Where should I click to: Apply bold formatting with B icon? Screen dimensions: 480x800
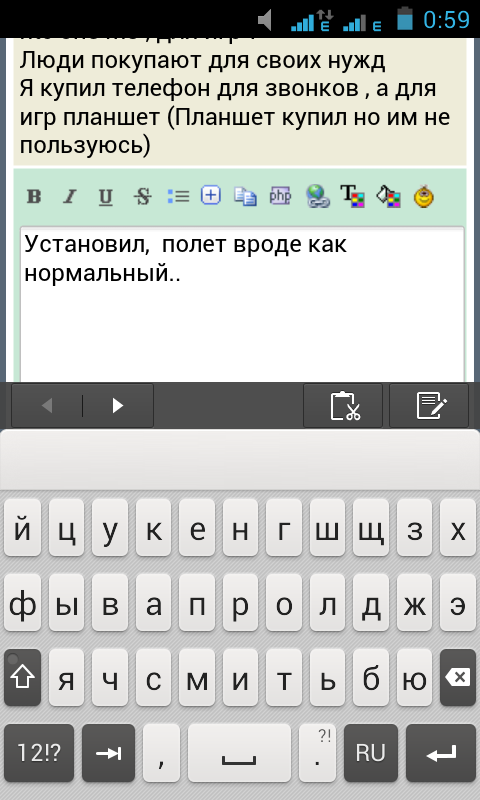(x=34, y=196)
